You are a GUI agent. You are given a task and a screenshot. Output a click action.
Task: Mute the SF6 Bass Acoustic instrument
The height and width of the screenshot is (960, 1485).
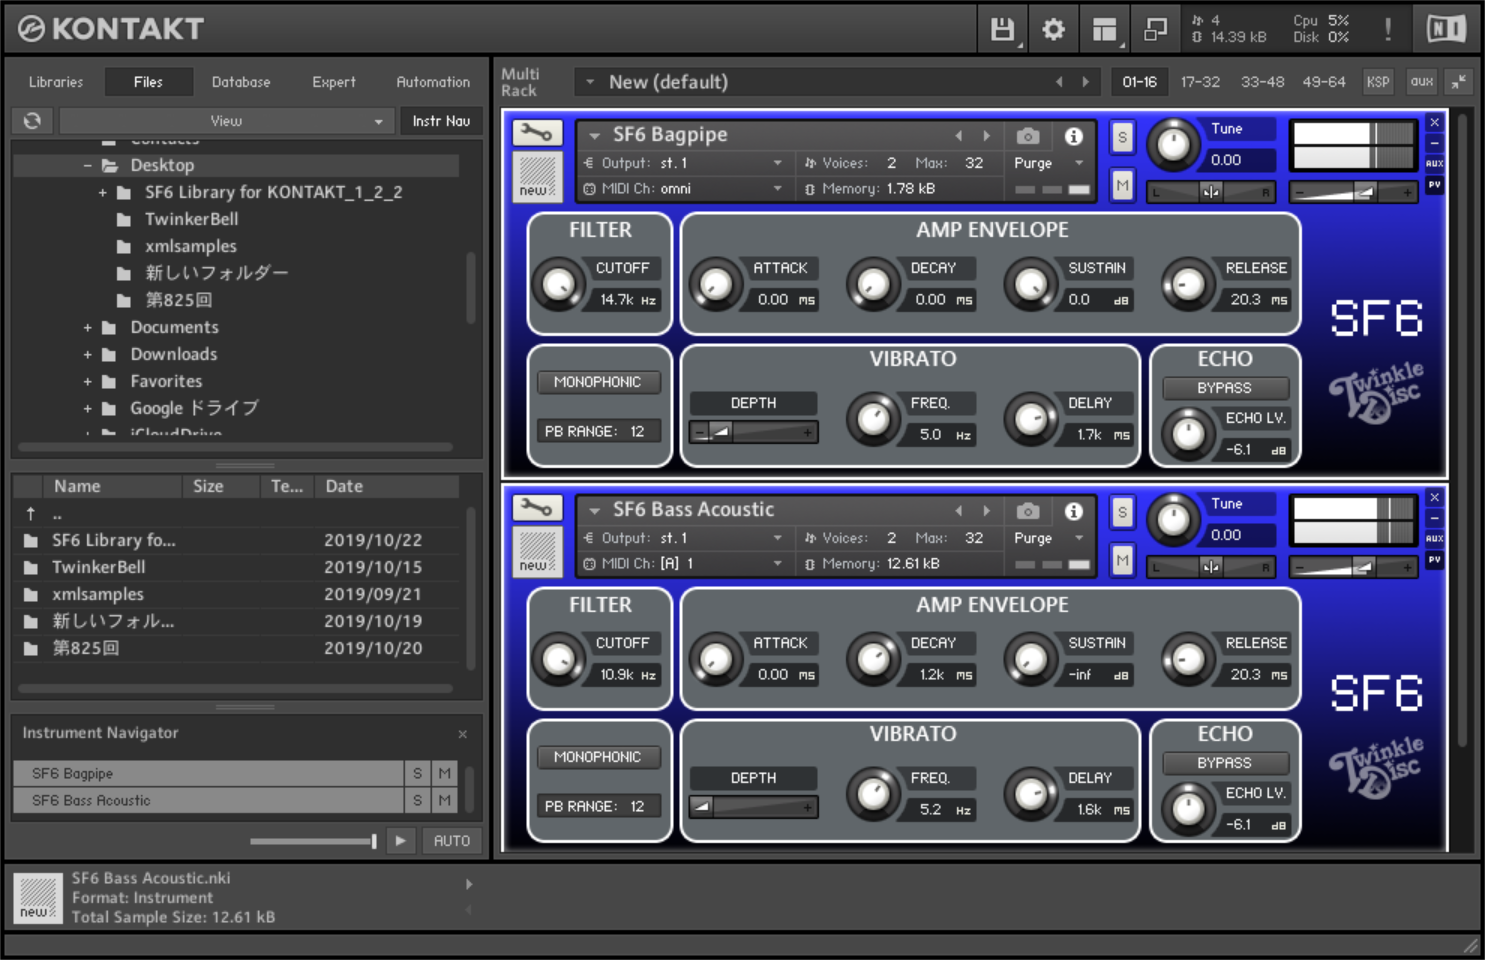[1122, 560]
